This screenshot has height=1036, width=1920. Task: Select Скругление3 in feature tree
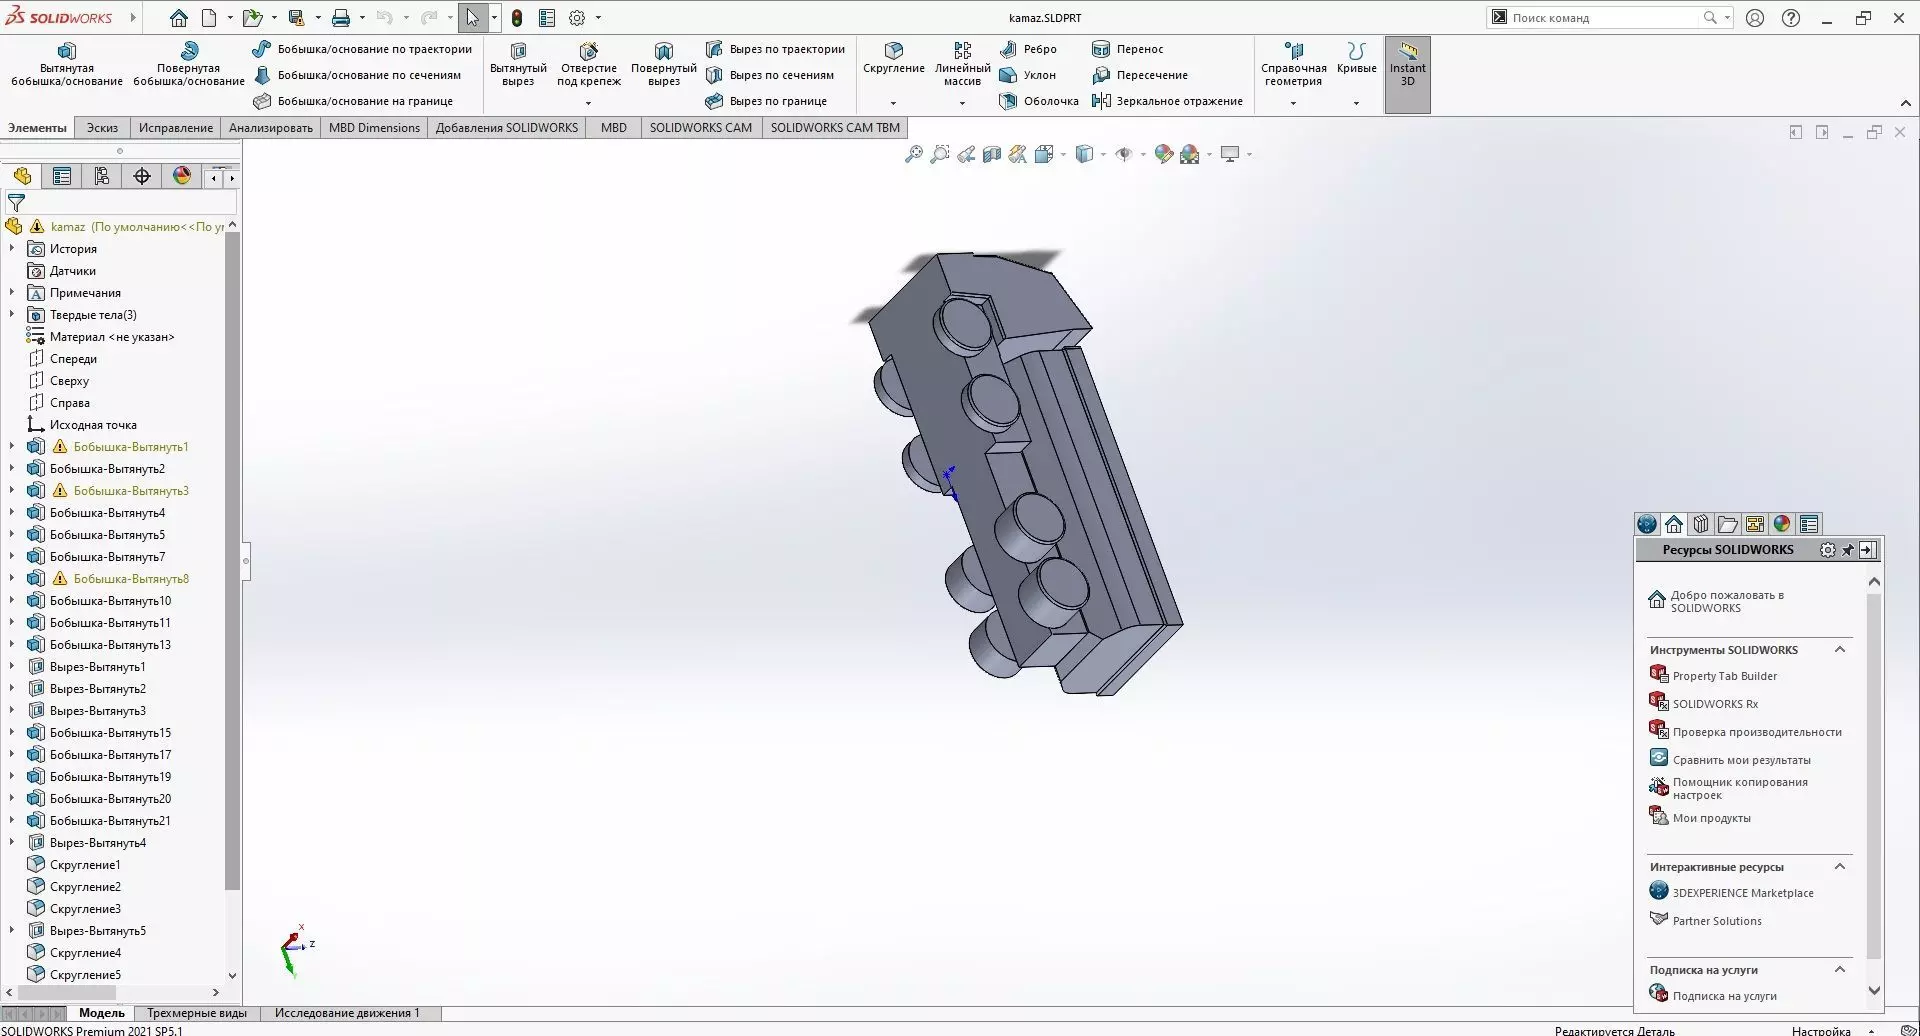pyautogui.click(x=85, y=909)
